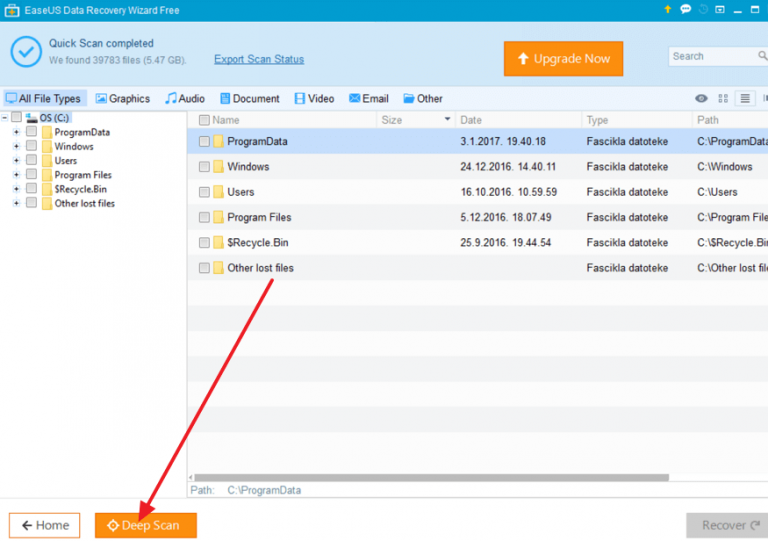Screen dimensions: 768x541
Task: Click the upgrade arrow icon in title bar
Action: tap(667, 9)
